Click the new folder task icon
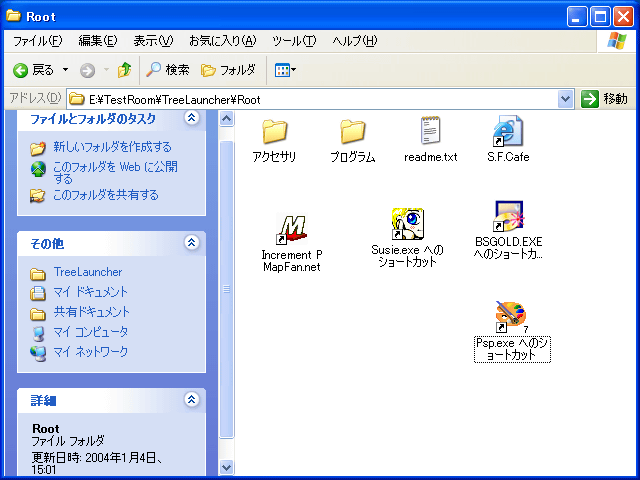Image resolution: width=640 pixels, height=480 pixels. point(38,148)
